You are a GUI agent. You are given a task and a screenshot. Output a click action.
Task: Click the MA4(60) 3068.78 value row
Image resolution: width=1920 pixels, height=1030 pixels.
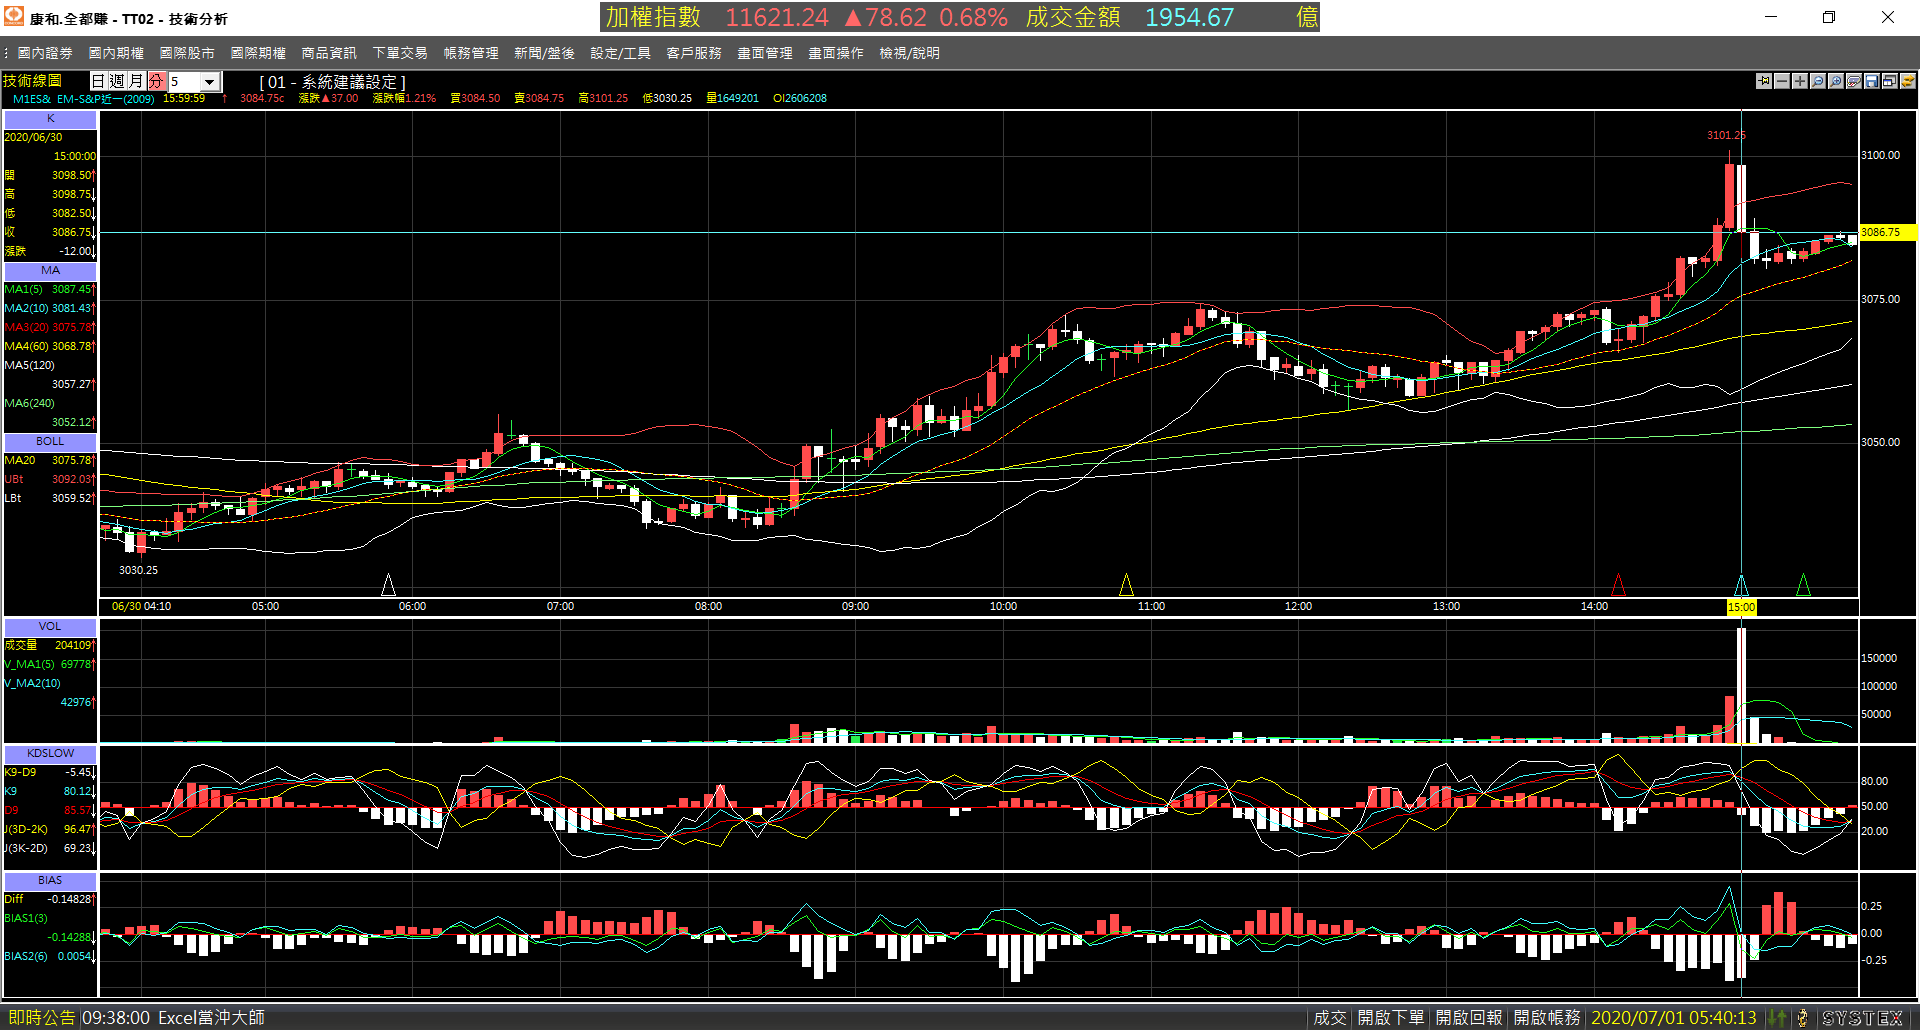[50, 347]
